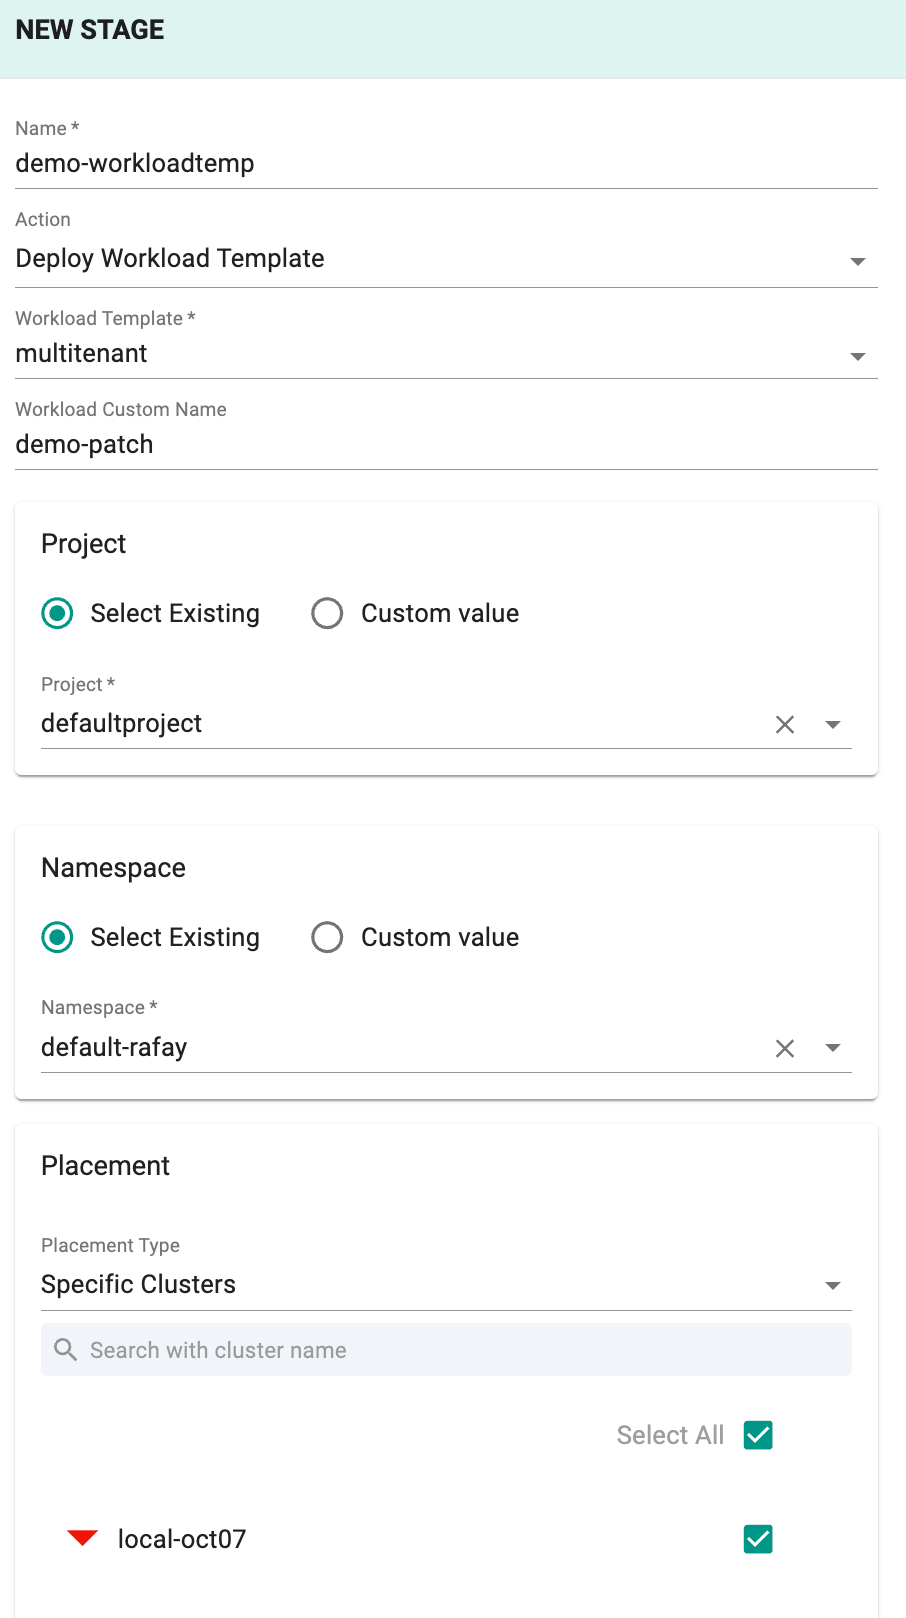Click the Workload Custom Name field
The height and width of the screenshot is (1618, 906).
(445, 444)
